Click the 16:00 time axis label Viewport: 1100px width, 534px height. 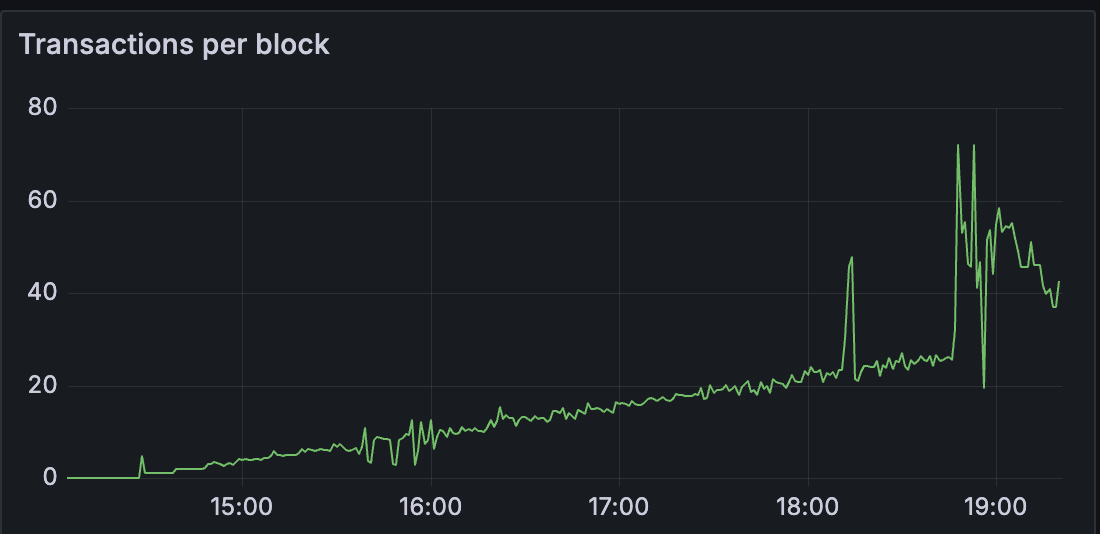[430, 506]
